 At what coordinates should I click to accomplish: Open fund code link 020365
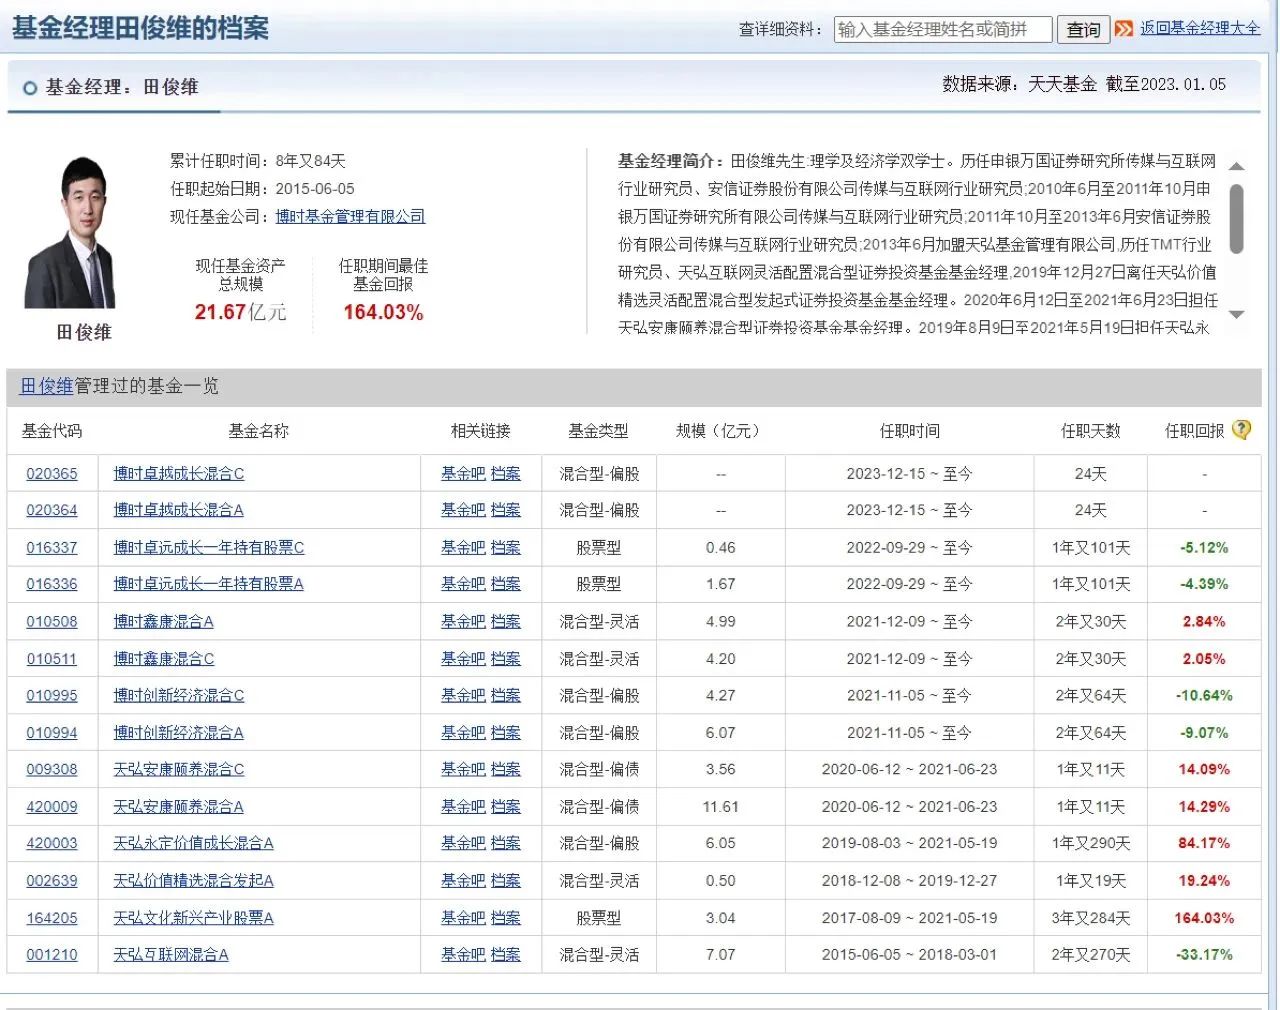coord(51,473)
